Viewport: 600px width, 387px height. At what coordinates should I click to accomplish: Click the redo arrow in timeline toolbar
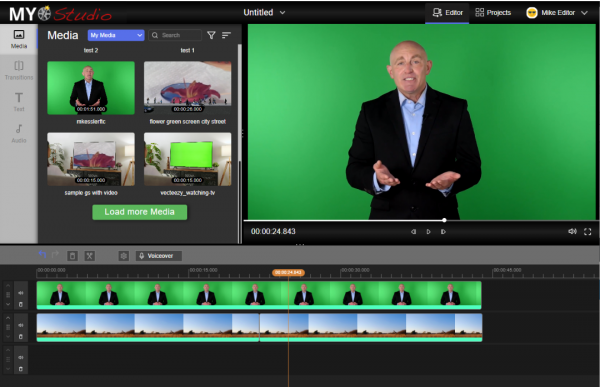(55, 255)
